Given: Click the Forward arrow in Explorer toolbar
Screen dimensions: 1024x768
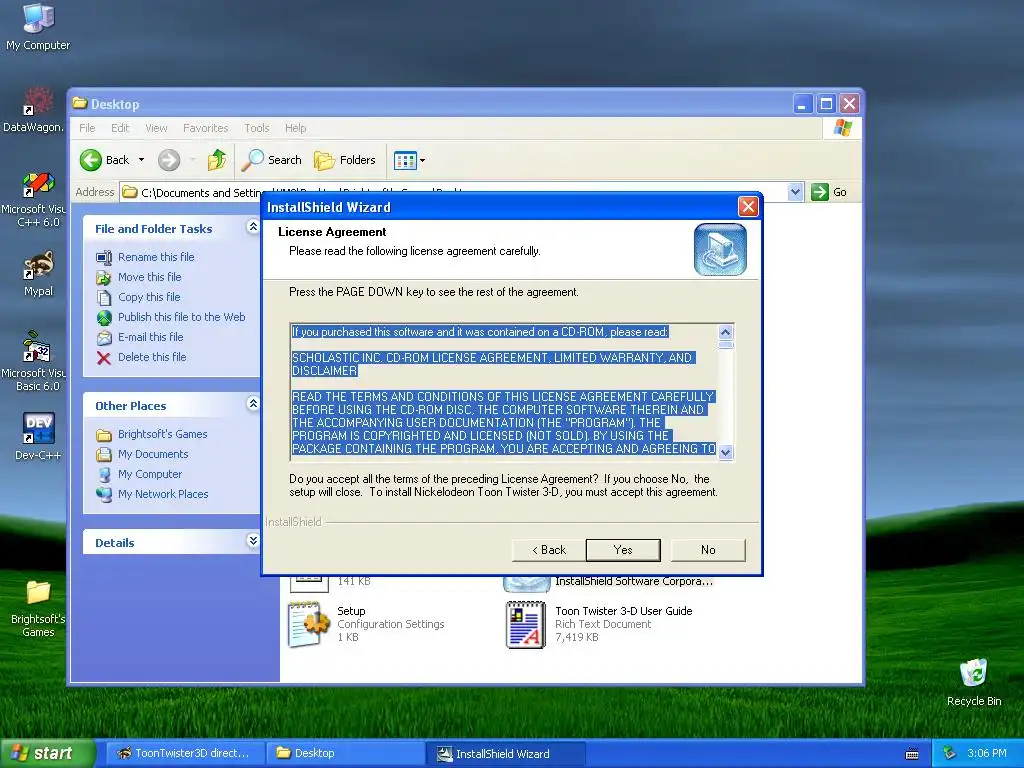Looking at the screenshot, I should pos(169,160).
